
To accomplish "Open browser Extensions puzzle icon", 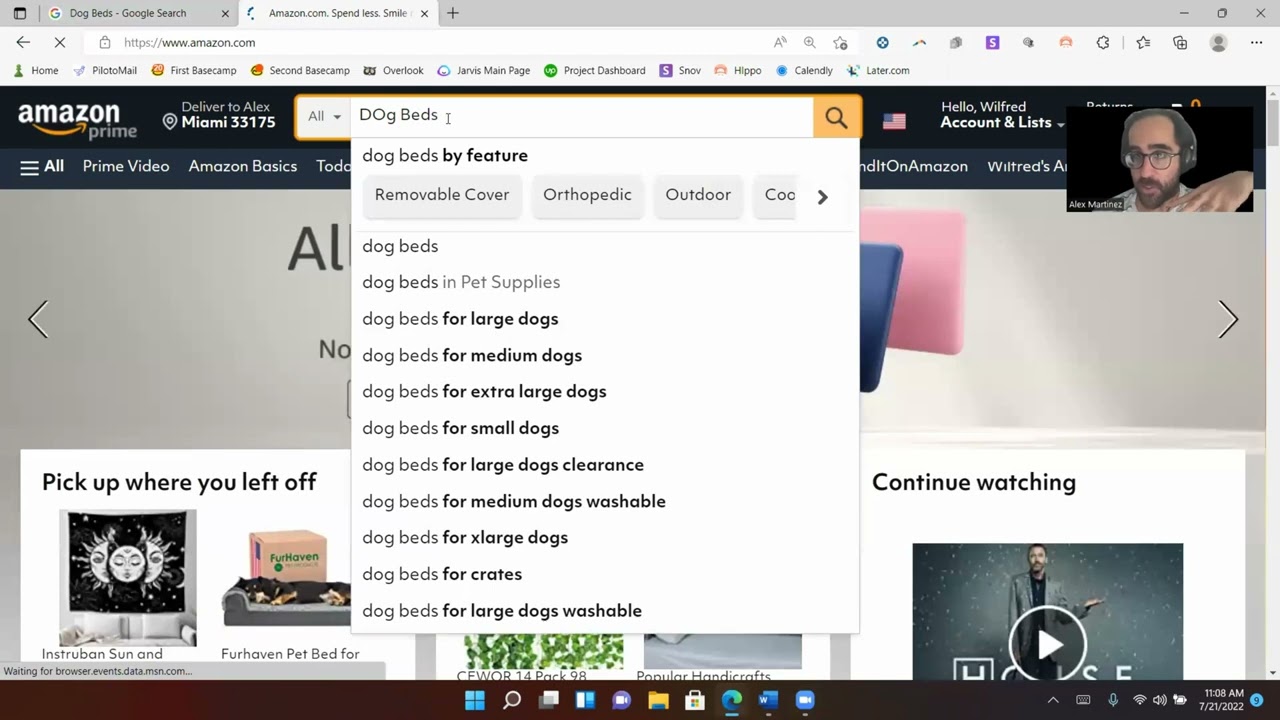I will (x=1103, y=43).
